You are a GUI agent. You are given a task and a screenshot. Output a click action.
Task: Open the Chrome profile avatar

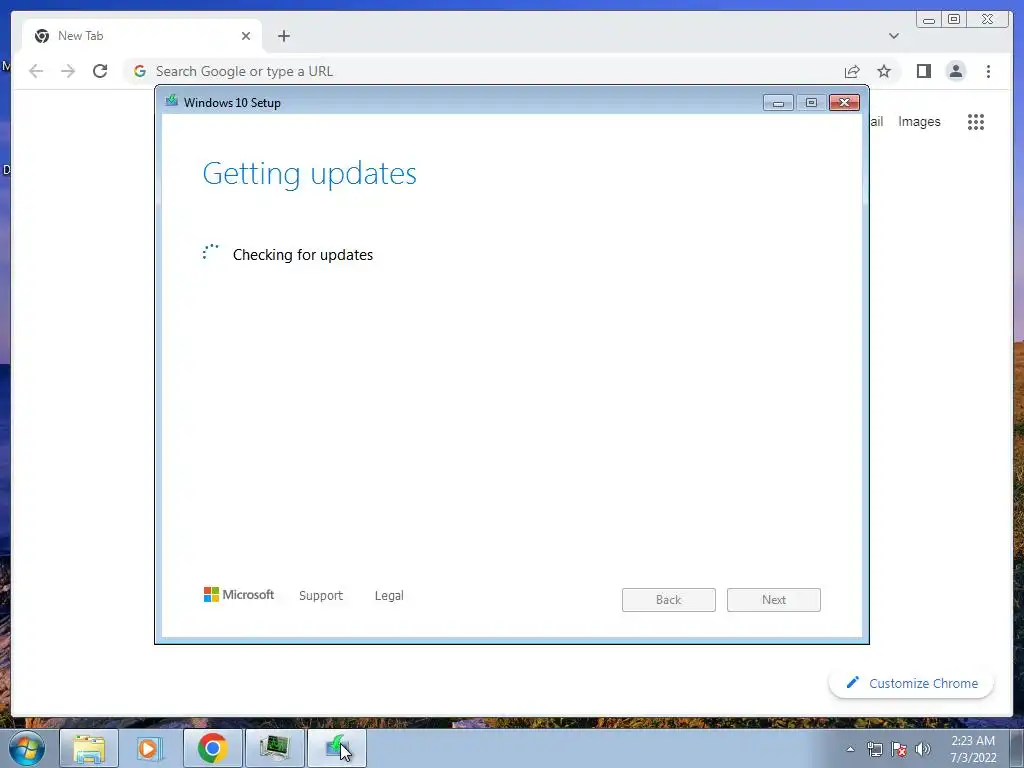pyautogui.click(x=955, y=71)
